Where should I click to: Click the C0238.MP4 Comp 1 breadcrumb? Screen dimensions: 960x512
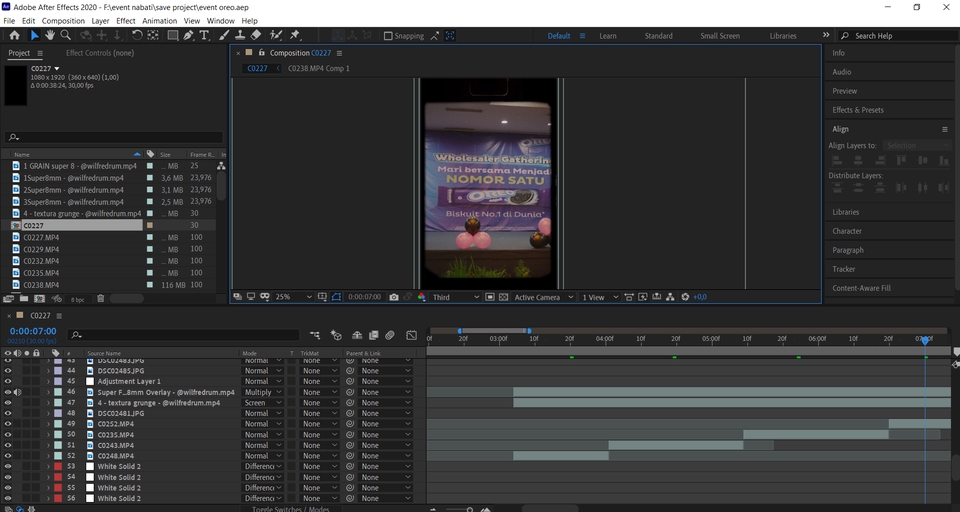pyautogui.click(x=318, y=69)
